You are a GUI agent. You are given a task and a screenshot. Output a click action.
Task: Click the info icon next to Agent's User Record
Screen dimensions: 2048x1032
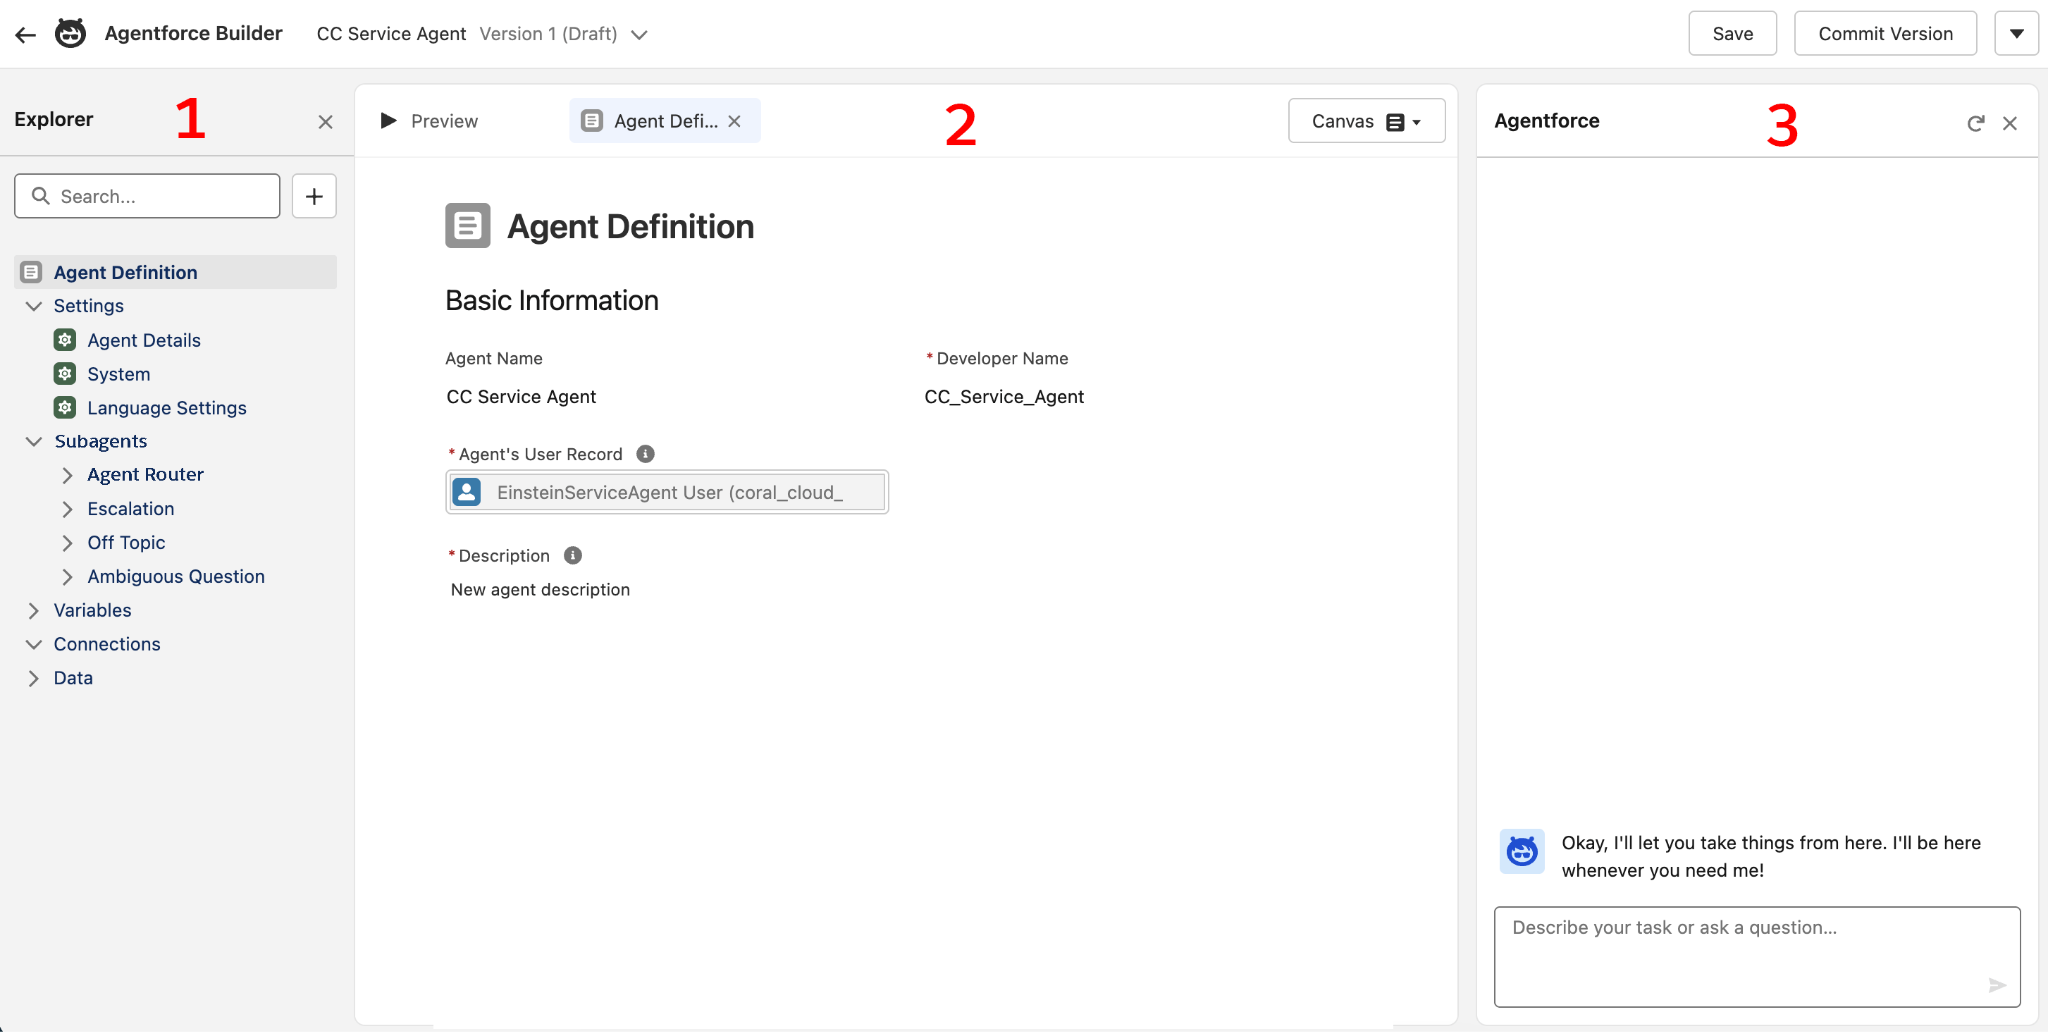pos(645,453)
